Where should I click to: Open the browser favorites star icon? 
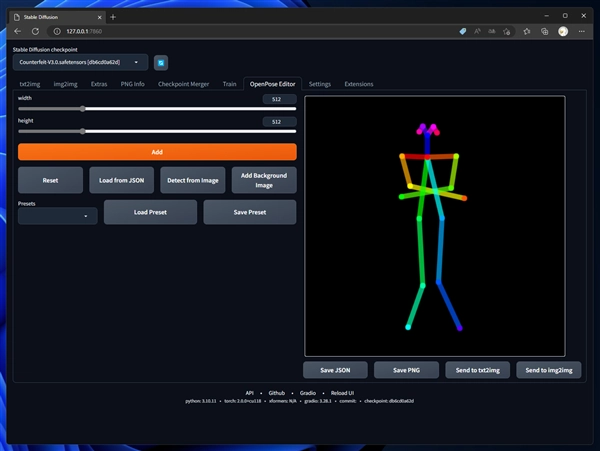[x=527, y=32]
